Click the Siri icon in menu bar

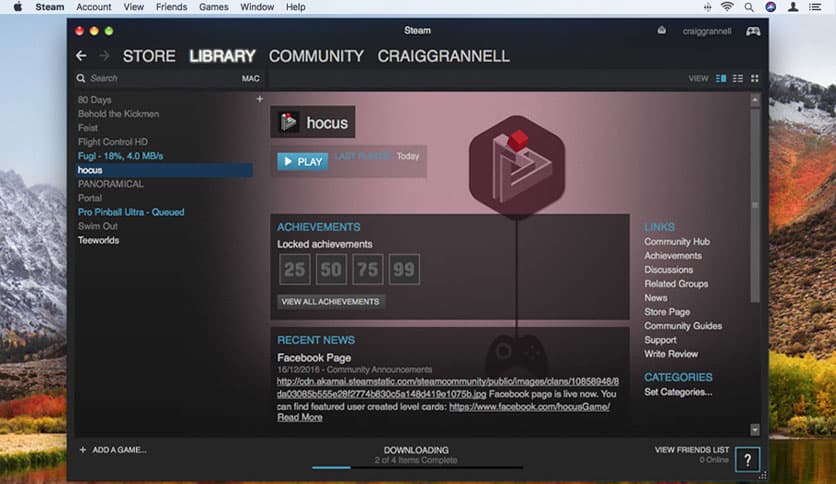click(x=770, y=7)
